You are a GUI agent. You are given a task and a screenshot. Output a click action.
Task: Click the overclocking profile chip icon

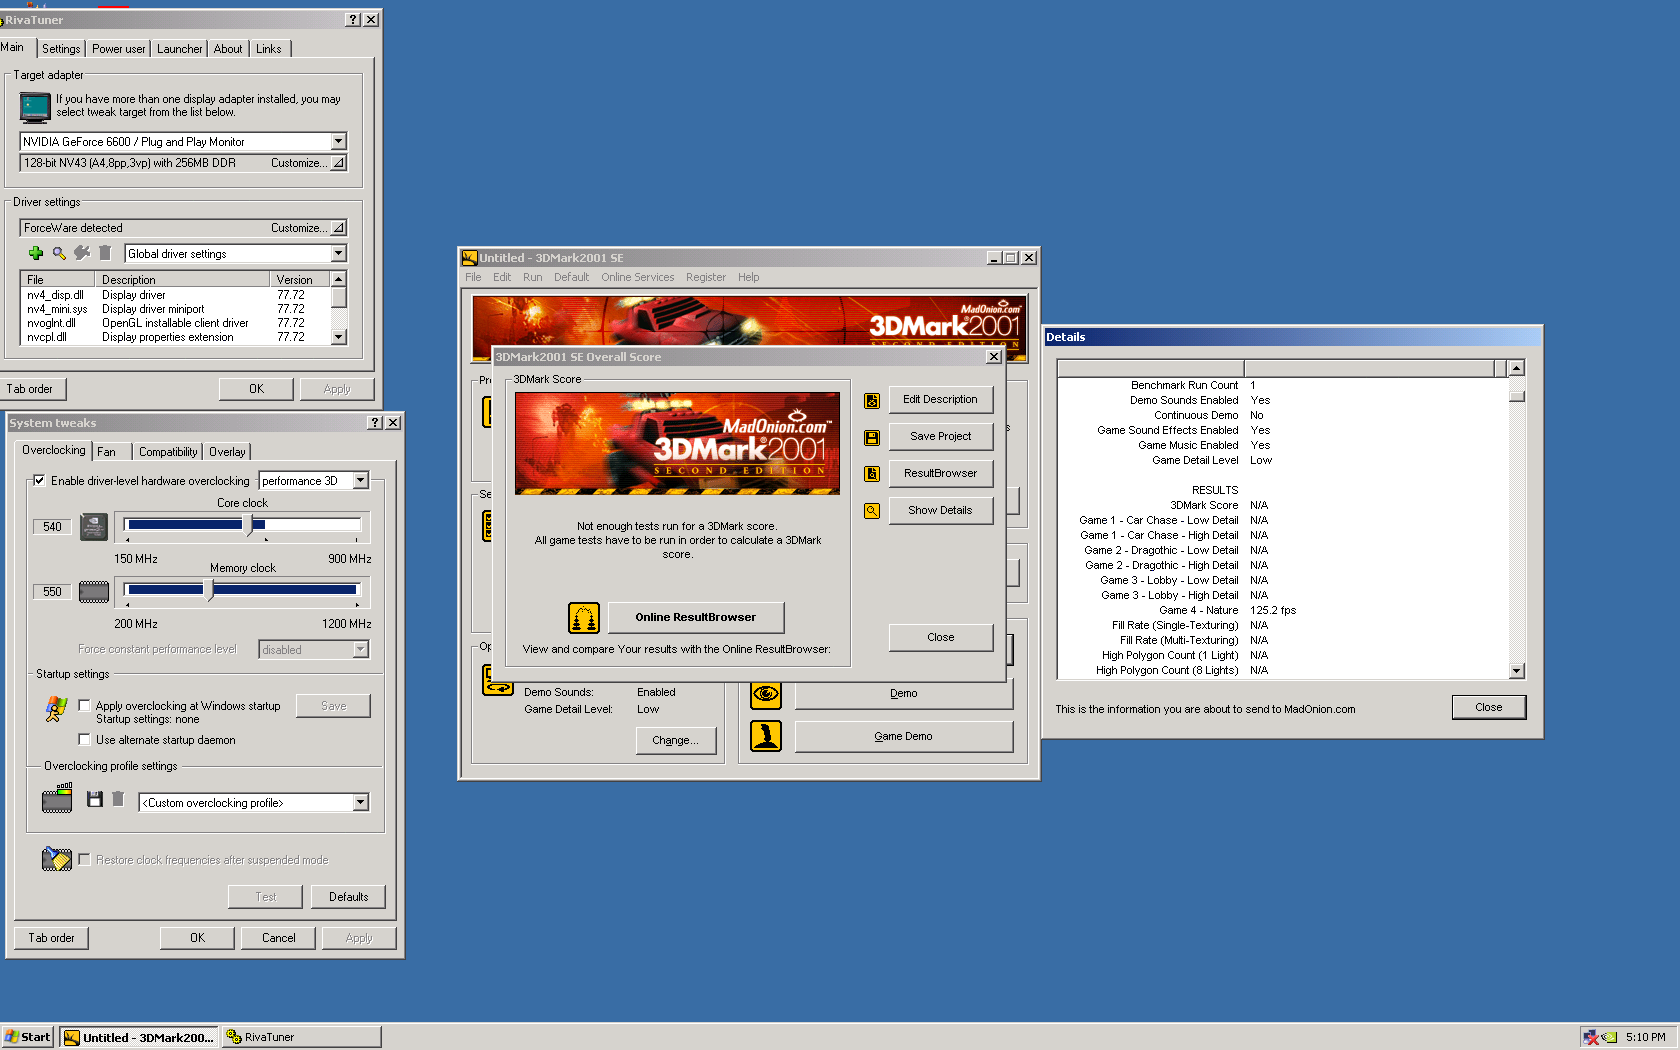coord(57,799)
